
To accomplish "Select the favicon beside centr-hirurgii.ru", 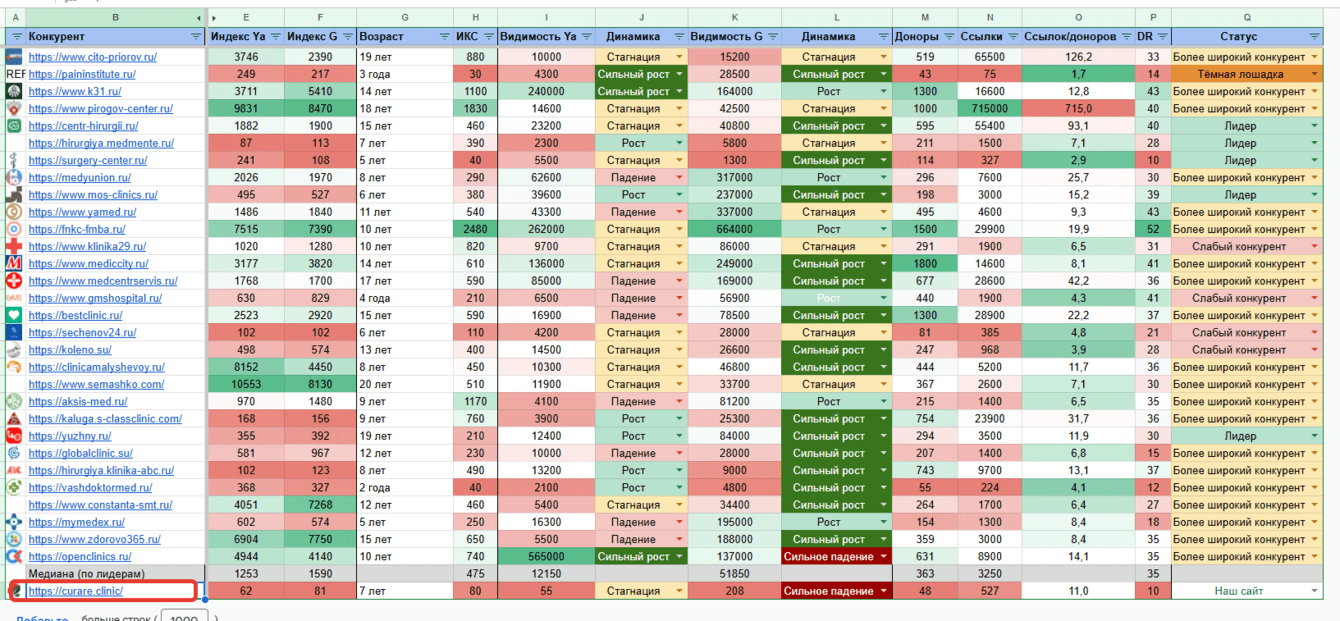I will 15,126.
